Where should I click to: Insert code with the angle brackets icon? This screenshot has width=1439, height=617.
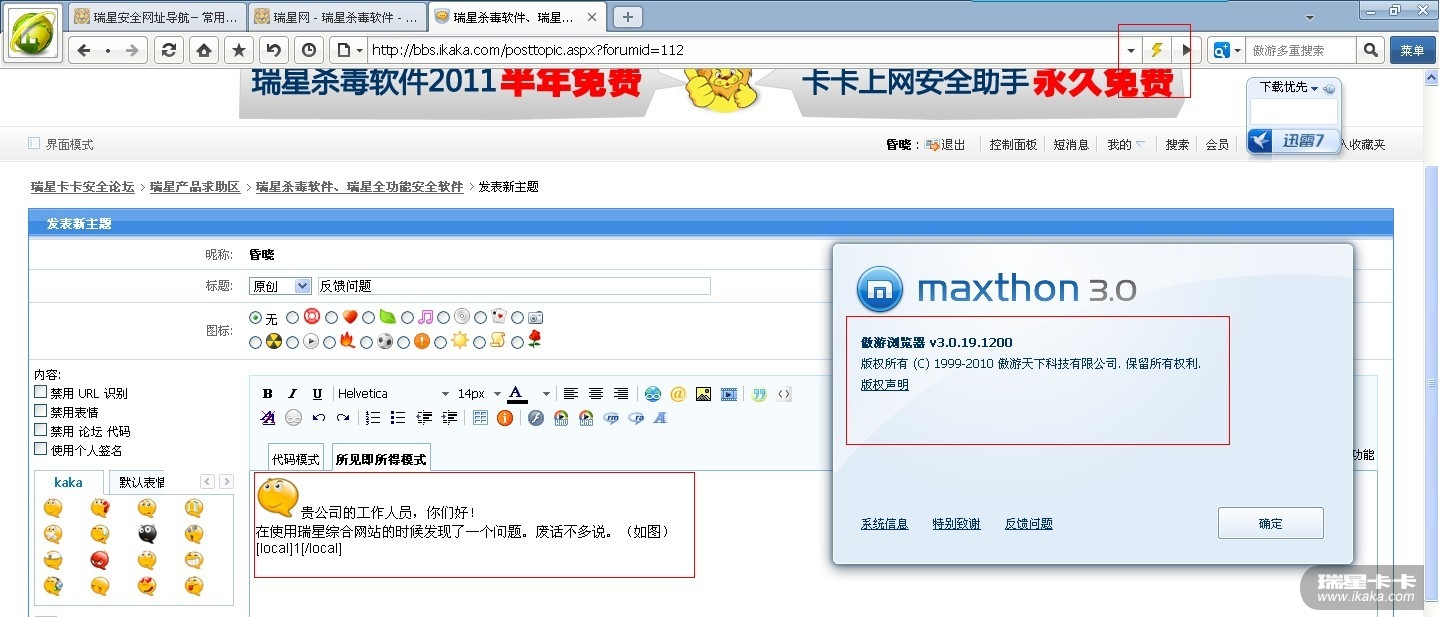coord(784,394)
